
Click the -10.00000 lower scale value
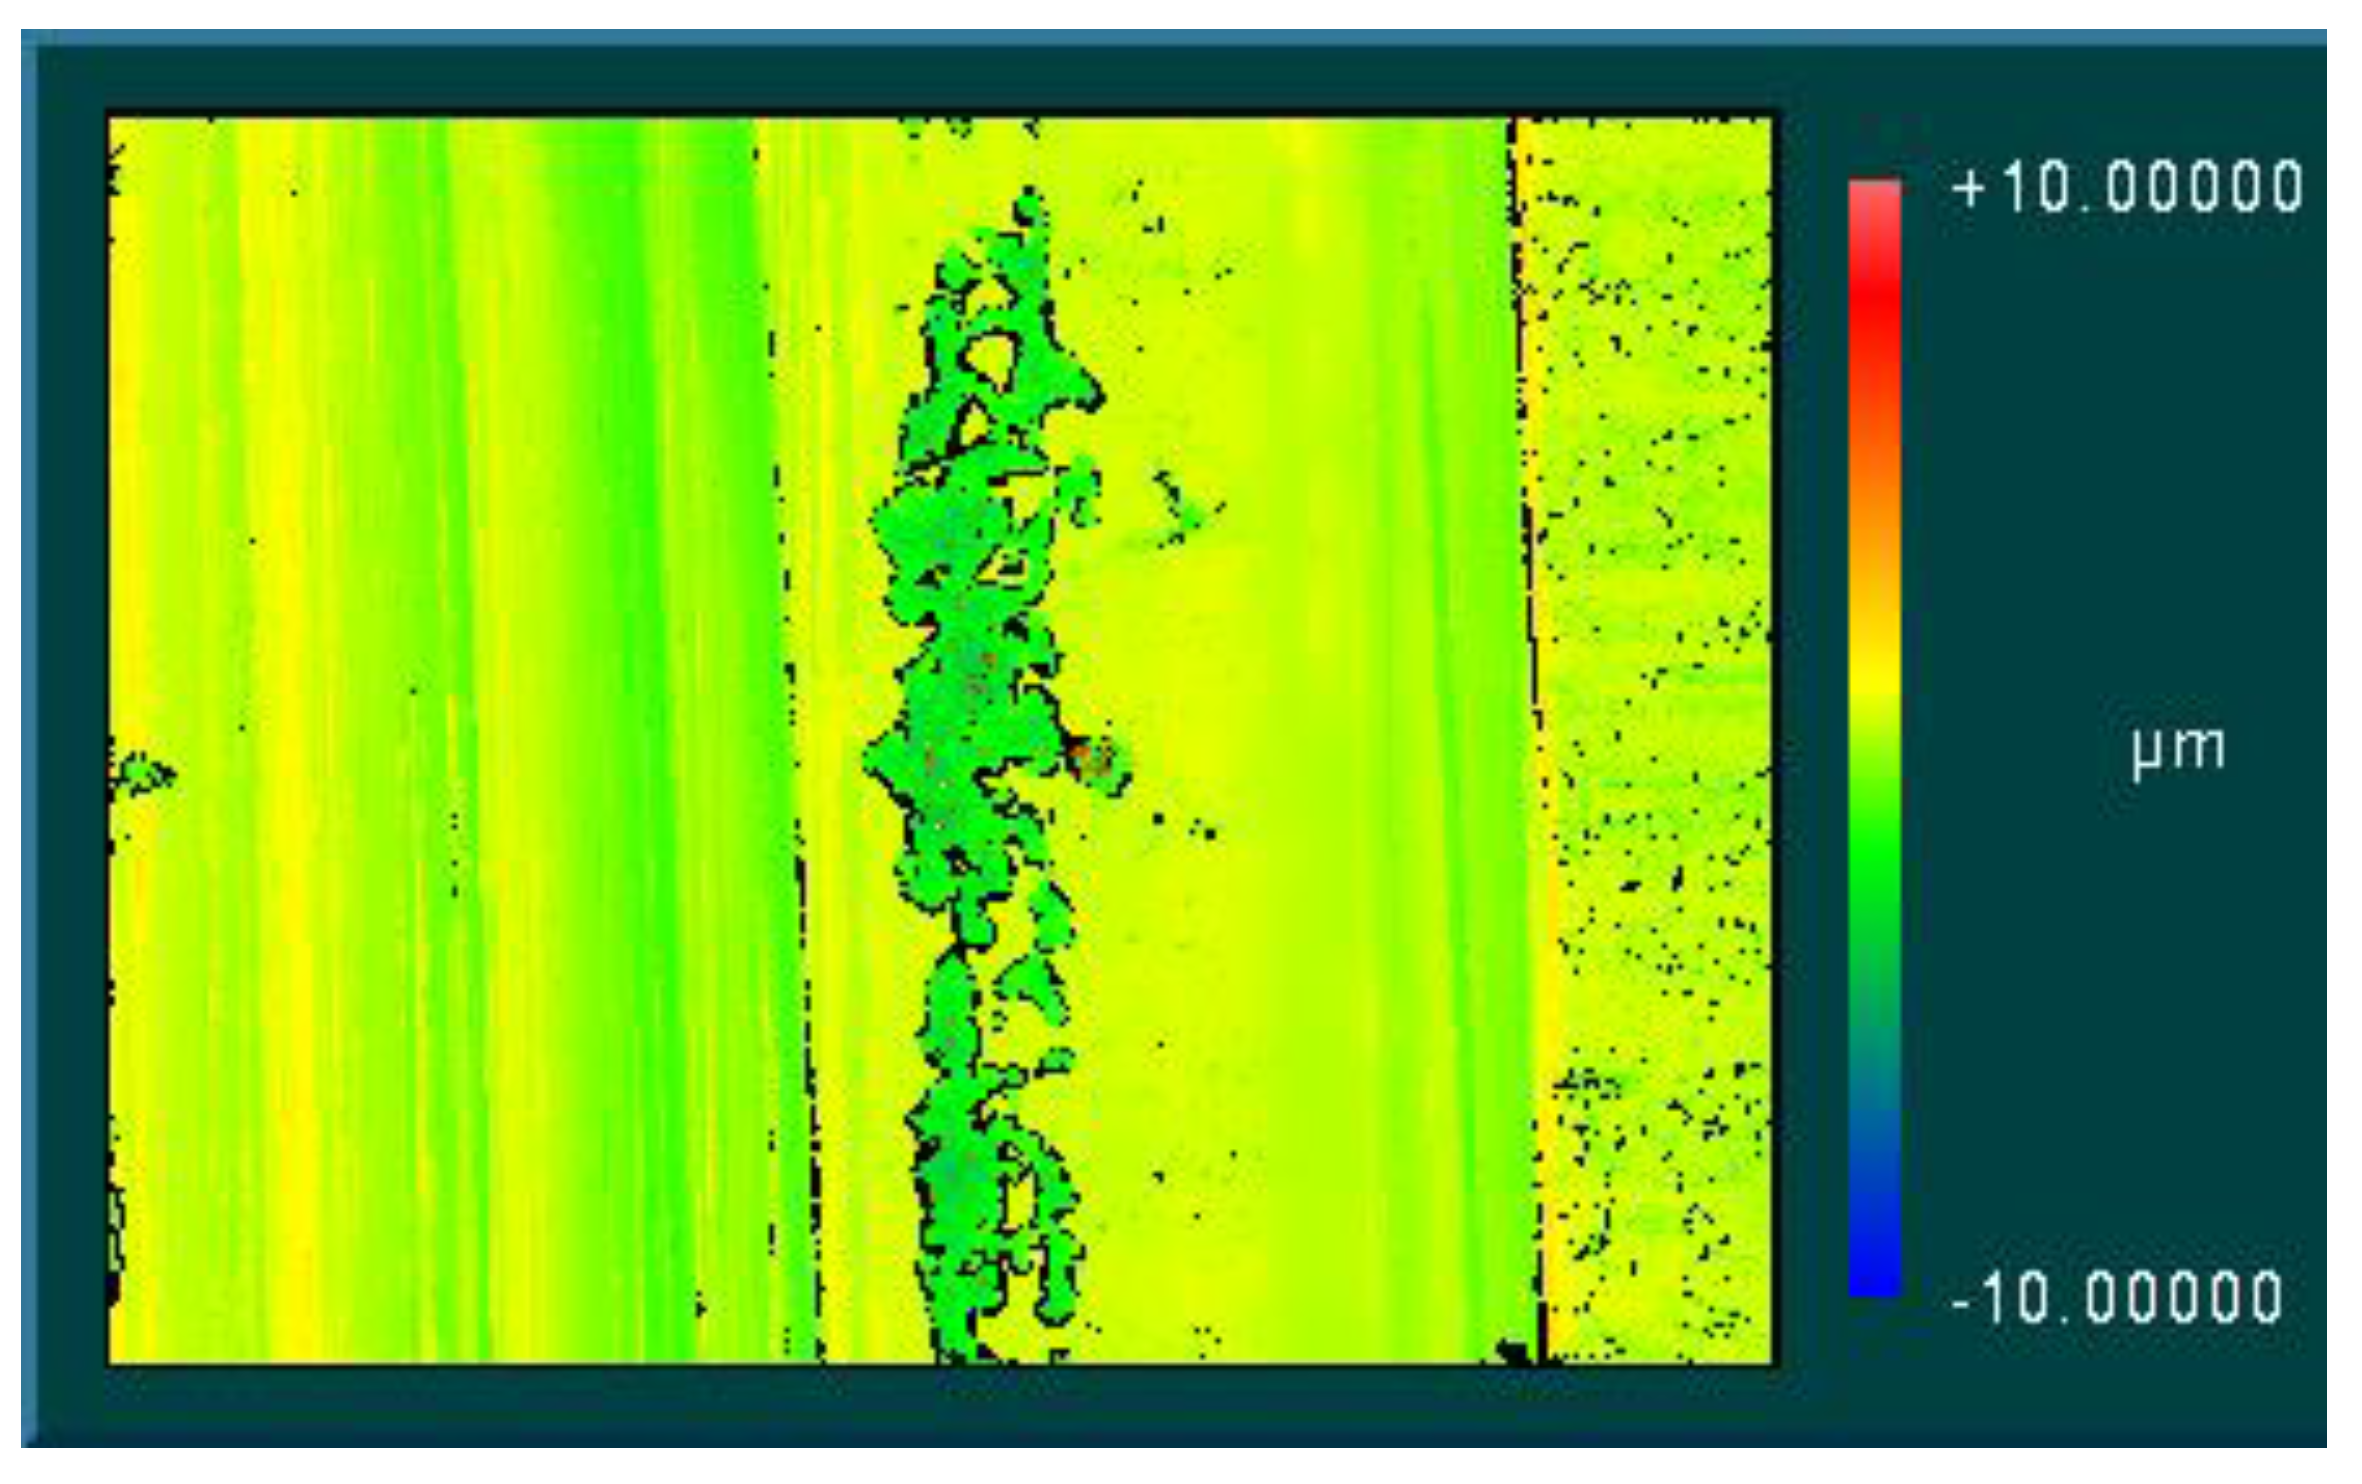pos(2117,1298)
